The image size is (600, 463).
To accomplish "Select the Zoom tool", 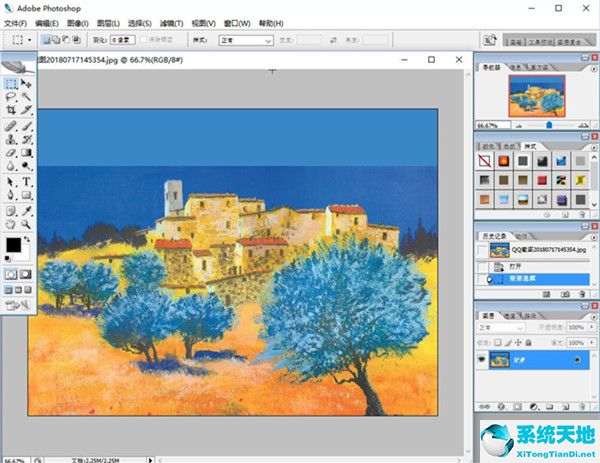I will (x=26, y=224).
